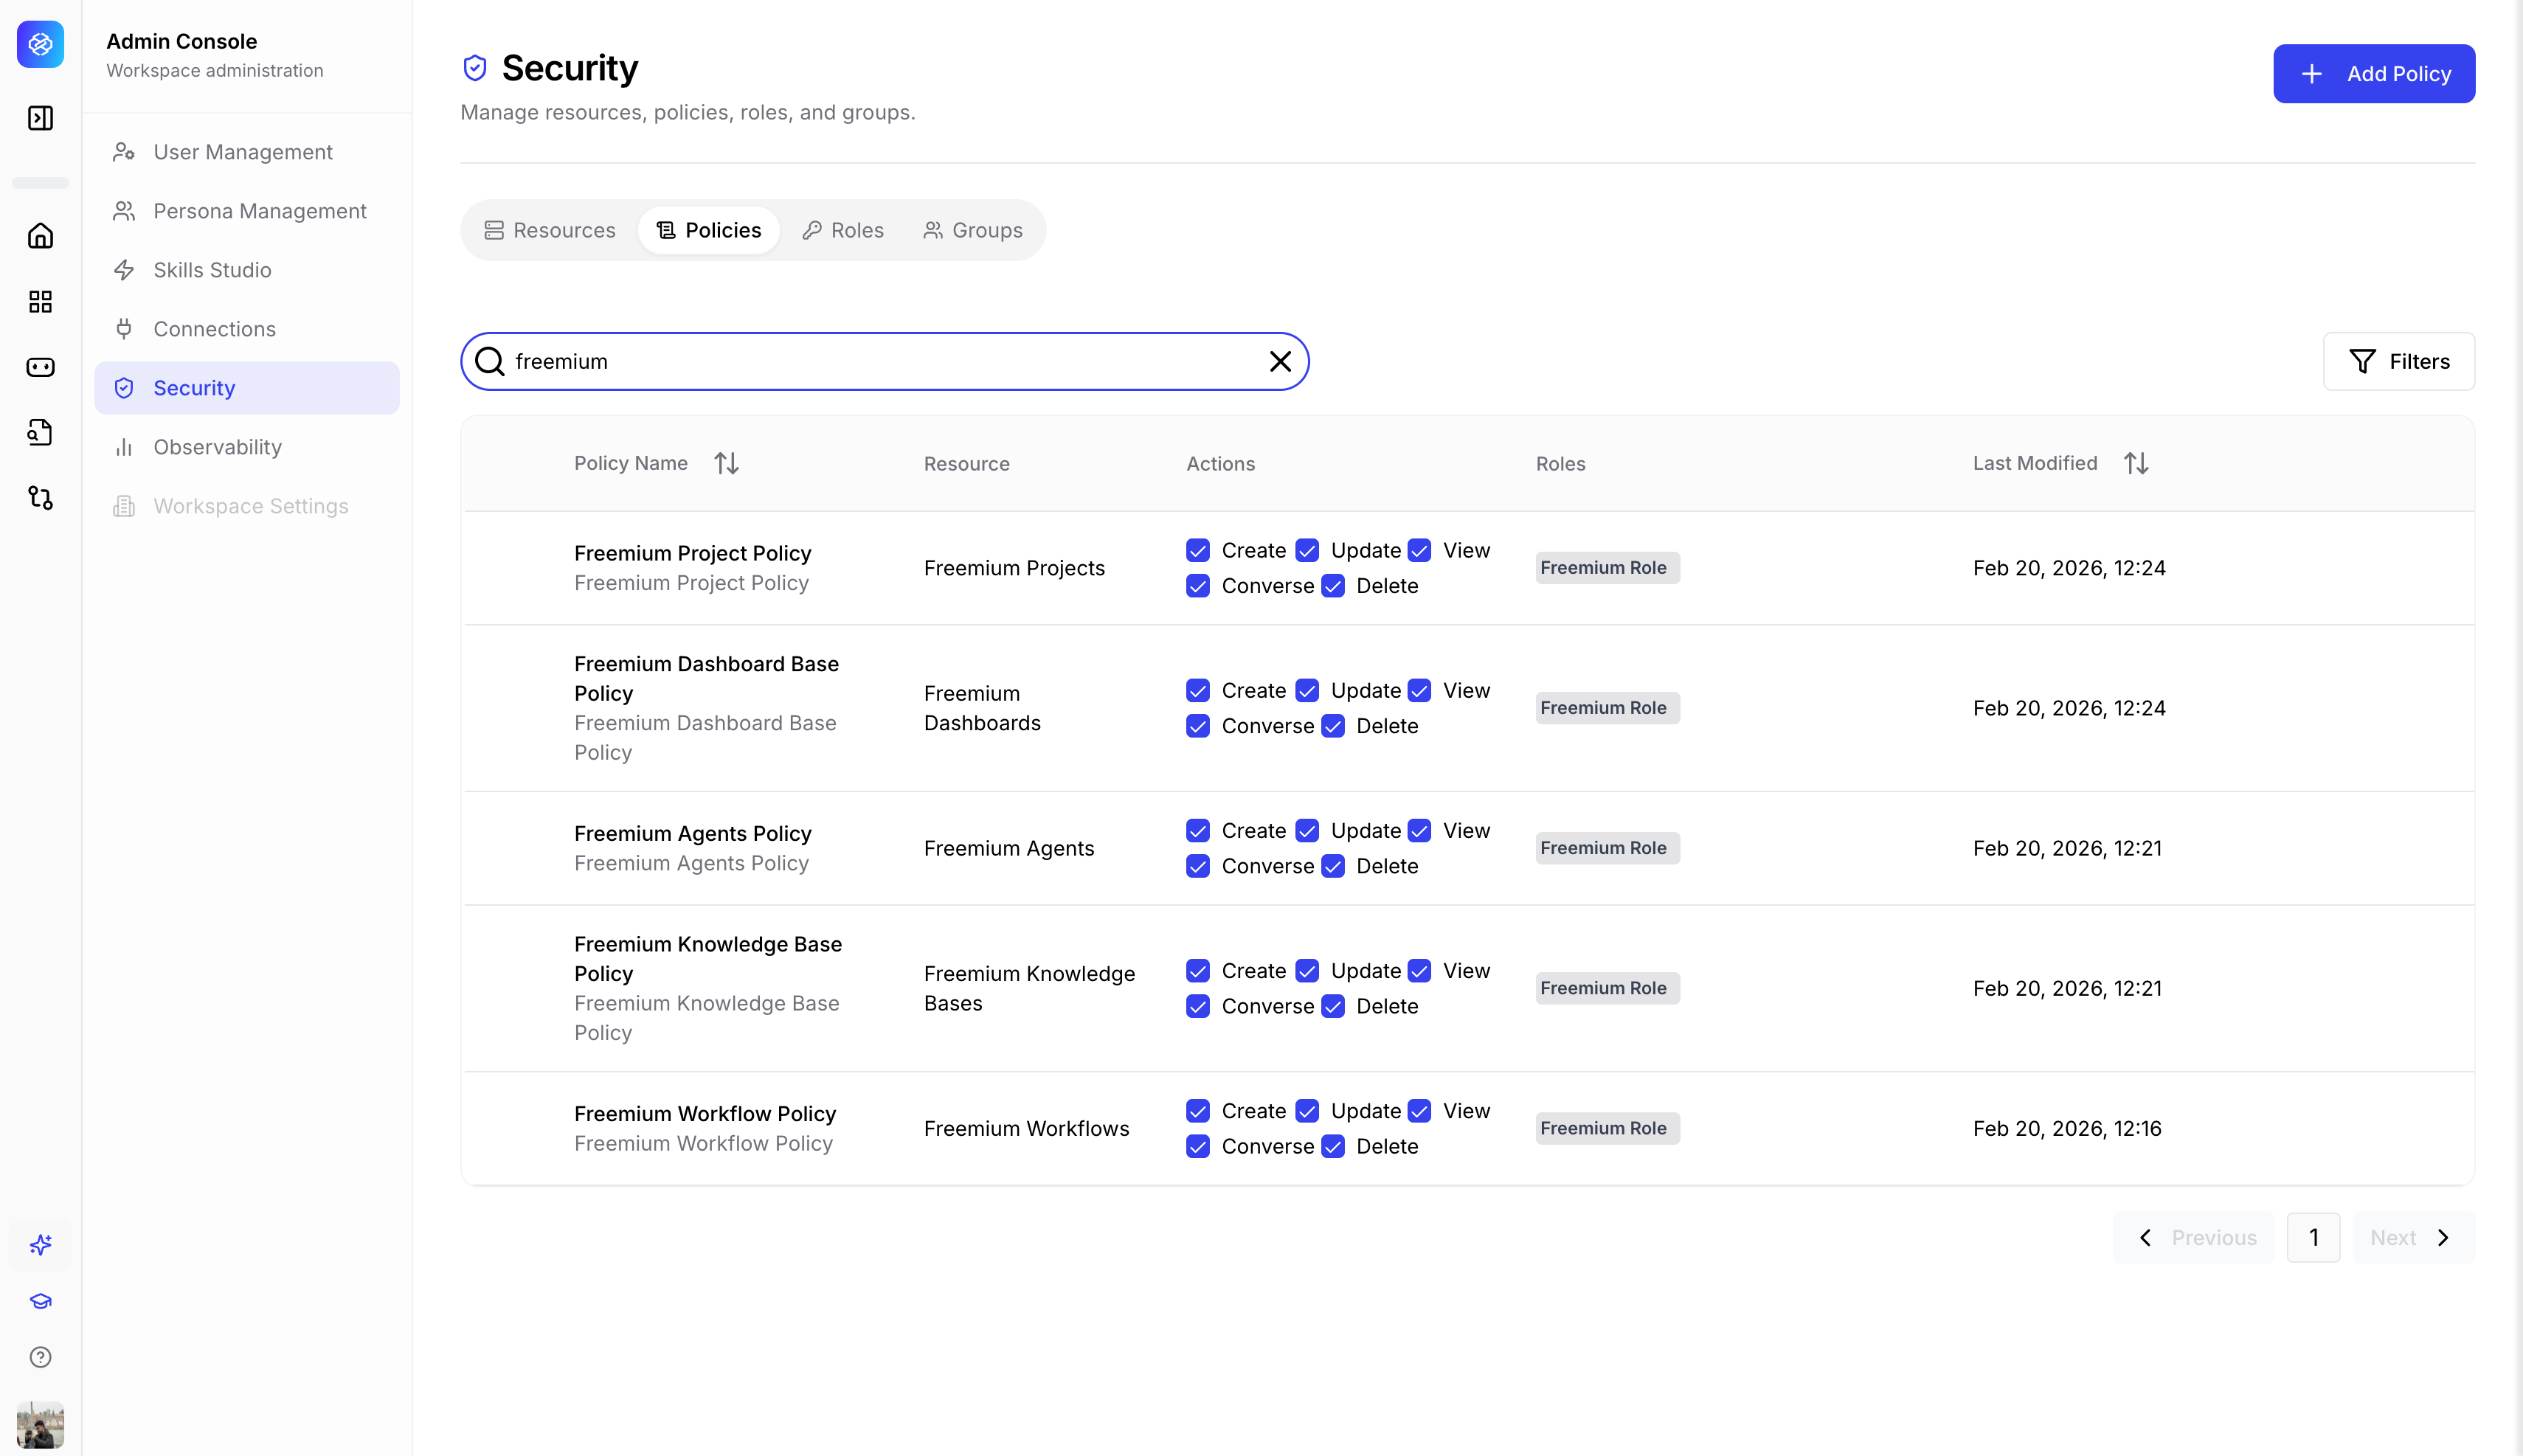Toggle View checkbox for Freemium Workflow Policy
2523x1456 pixels.
pyautogui.click(x=1419, y=1111)
